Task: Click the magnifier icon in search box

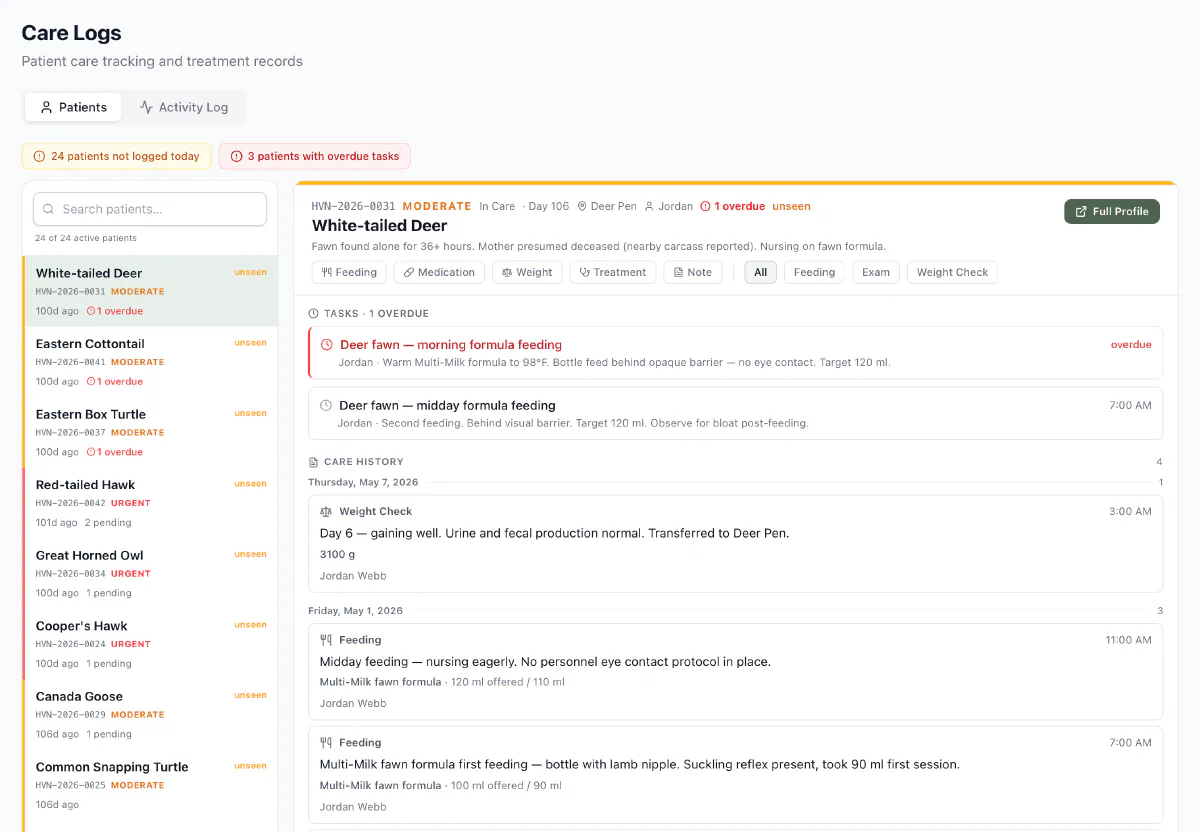Action: click(x=49, y=209)
